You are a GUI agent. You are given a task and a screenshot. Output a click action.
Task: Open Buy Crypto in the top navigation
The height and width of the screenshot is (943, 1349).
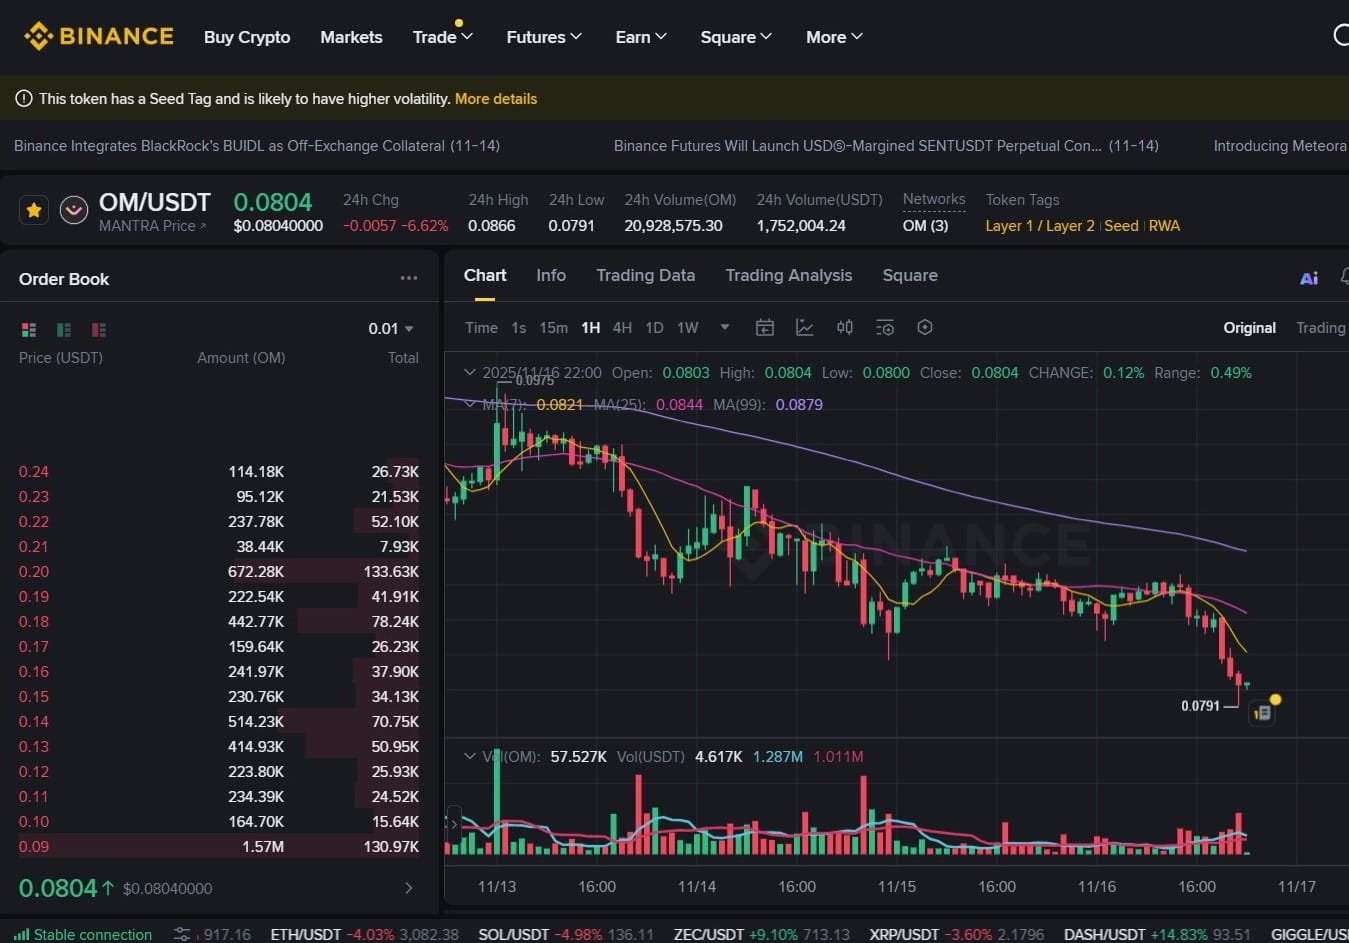point(247,37)
